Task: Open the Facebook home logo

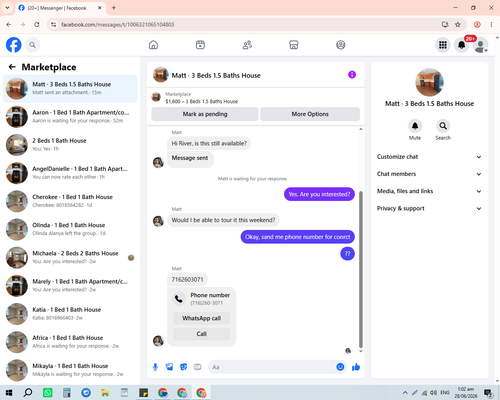Action: pos(14,45)
